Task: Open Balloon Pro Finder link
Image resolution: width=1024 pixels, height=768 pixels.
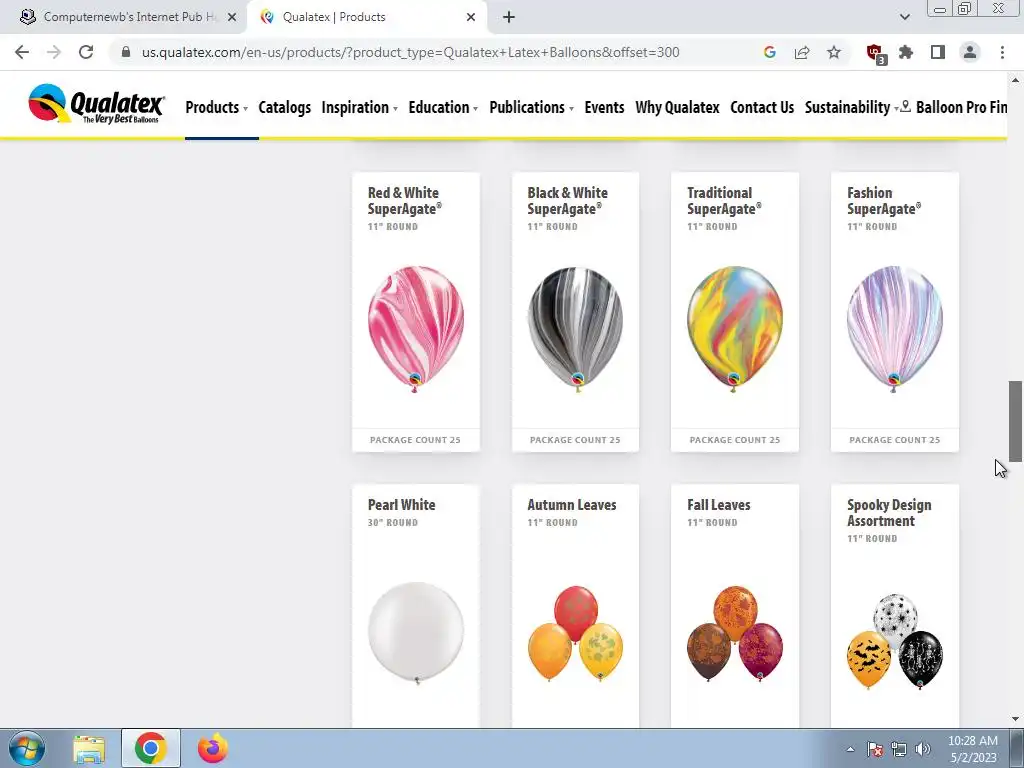Action: click(955, 107)
